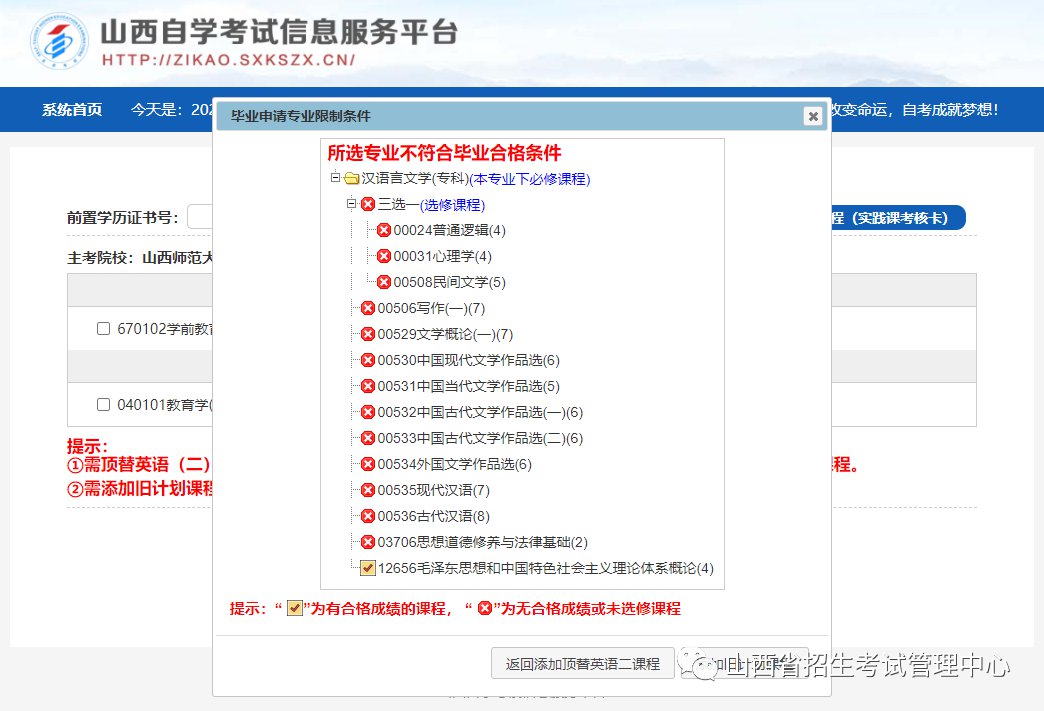The image size is (1044, 711).
Task: Check the 040101教育学 checkbox
Action: pos(103,404)
